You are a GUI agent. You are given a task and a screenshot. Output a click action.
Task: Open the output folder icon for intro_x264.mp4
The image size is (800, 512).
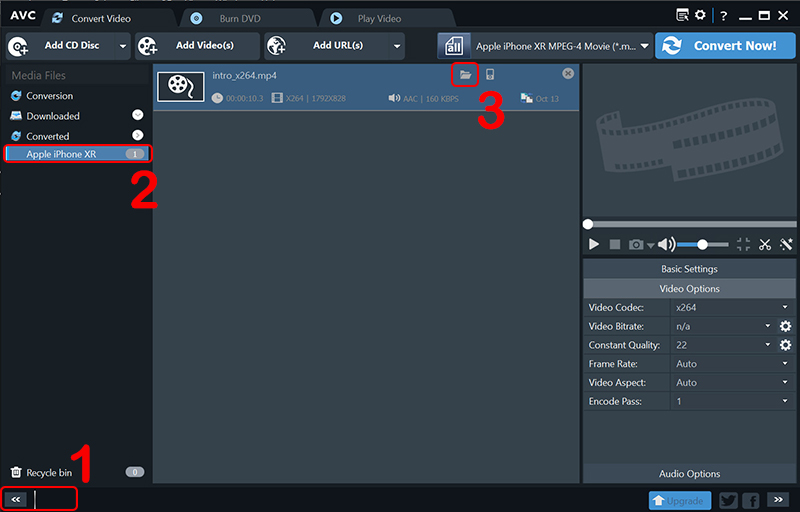[465, 74]
